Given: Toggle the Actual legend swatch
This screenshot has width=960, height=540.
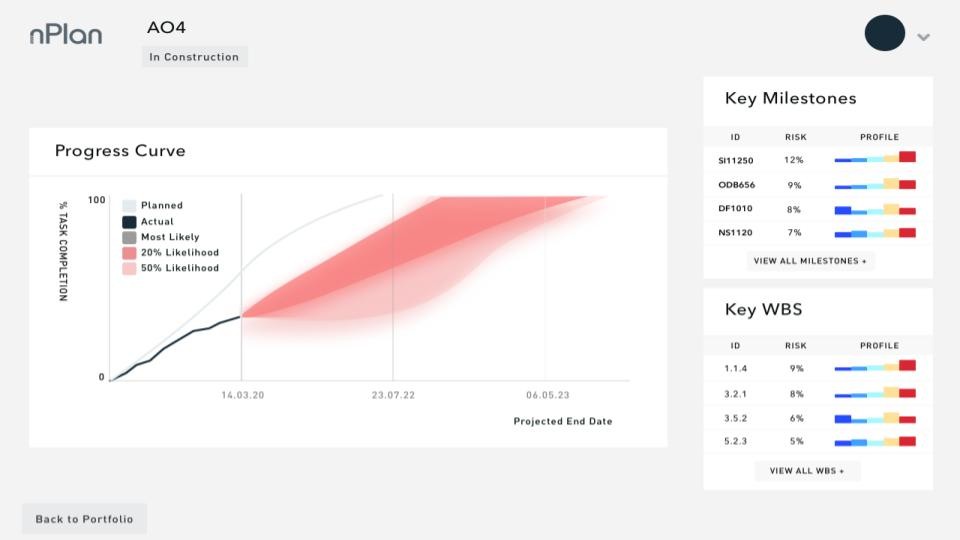Looking at the screenshot, I should [129, 222].
